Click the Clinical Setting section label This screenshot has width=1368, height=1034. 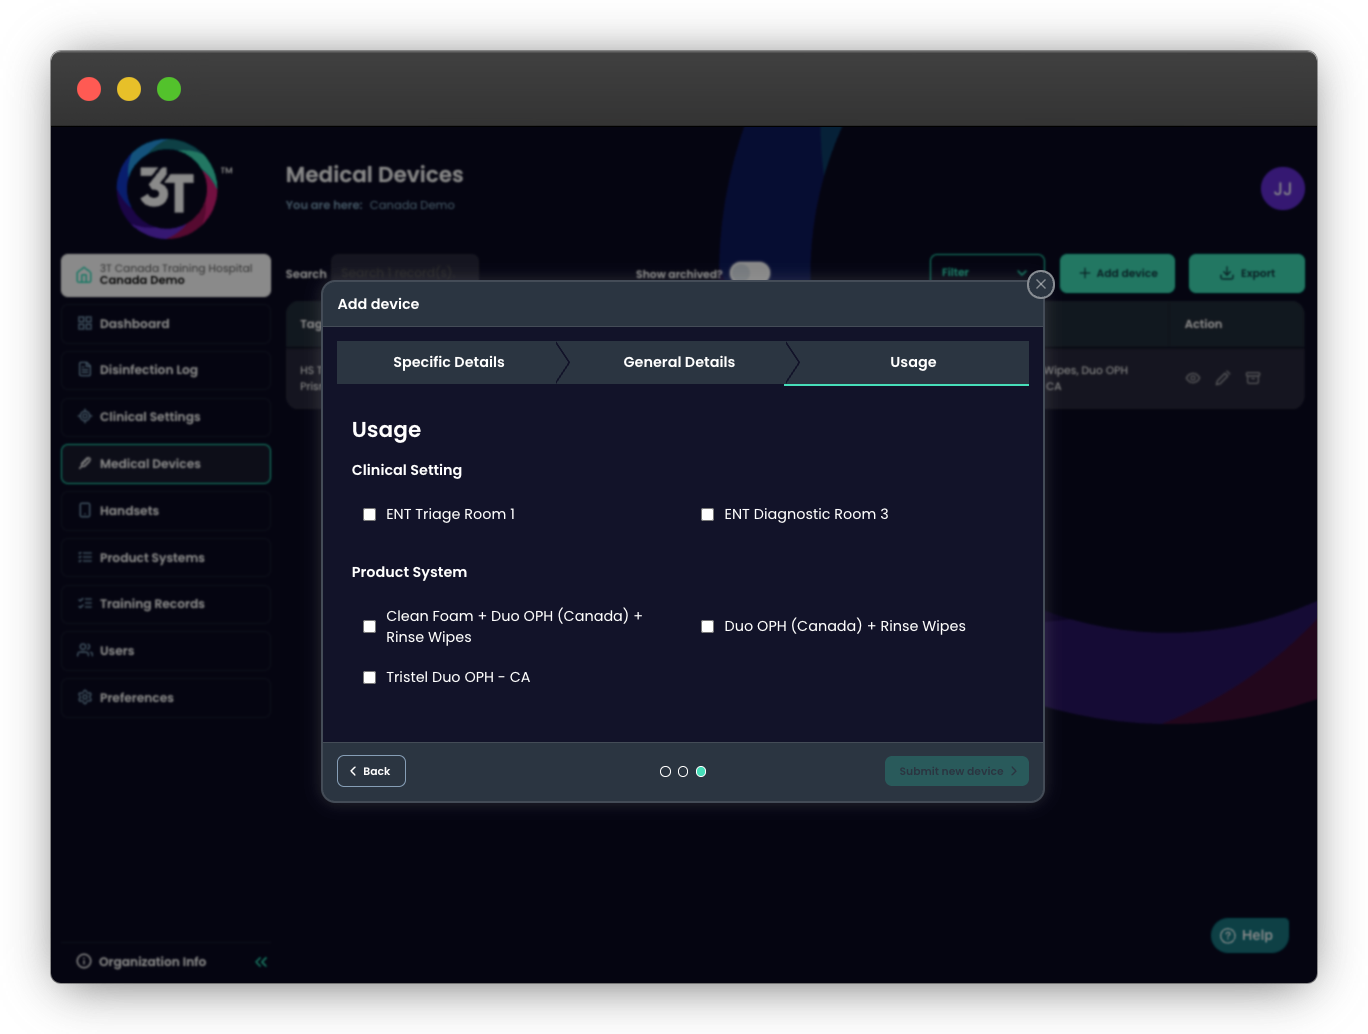tap(407, 470)
